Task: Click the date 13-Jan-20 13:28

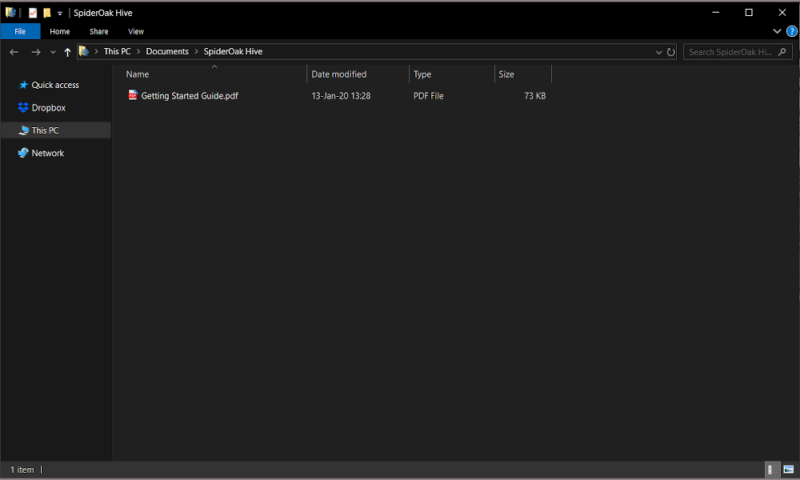Action: [341, 96]
